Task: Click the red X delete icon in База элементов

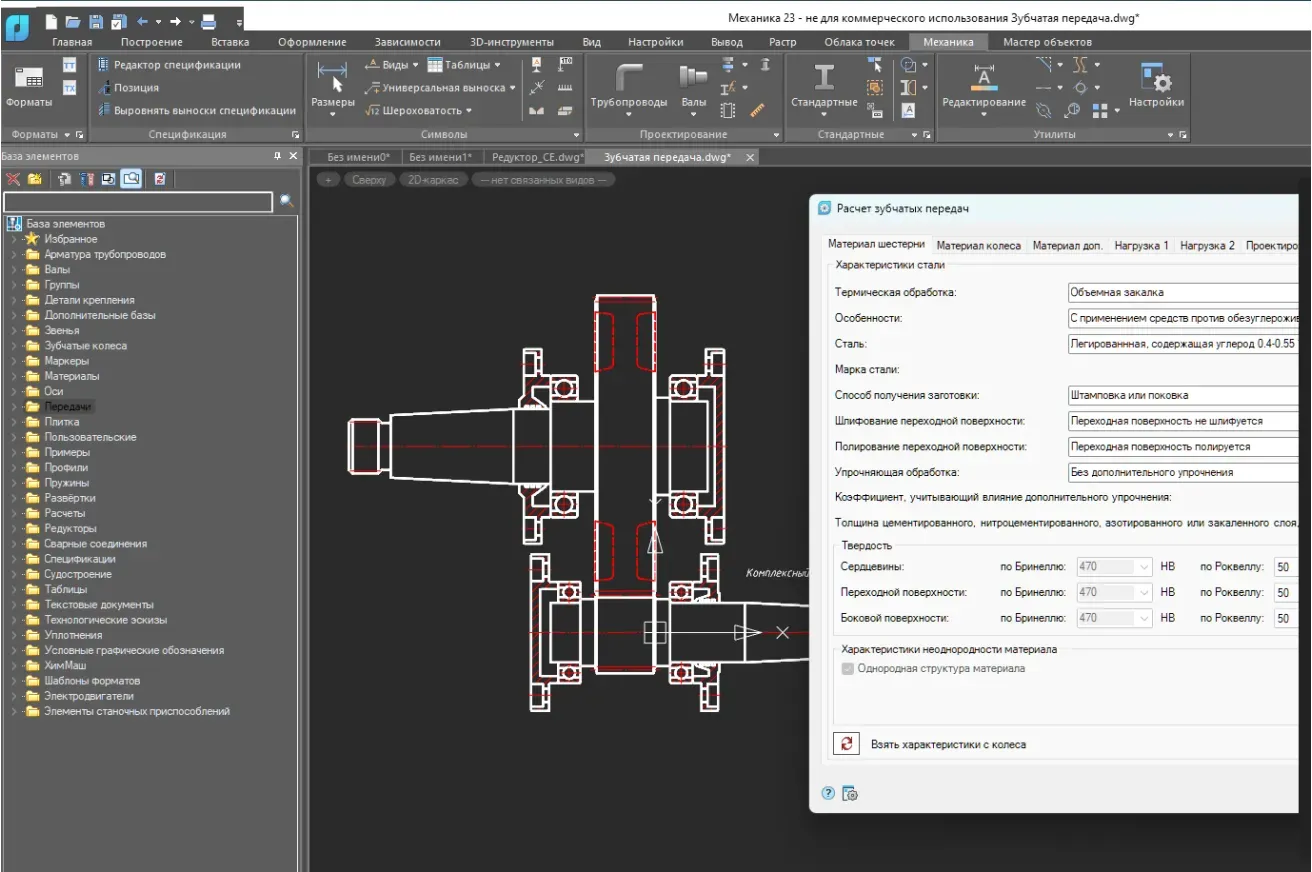Action: [x=13, y=179]
